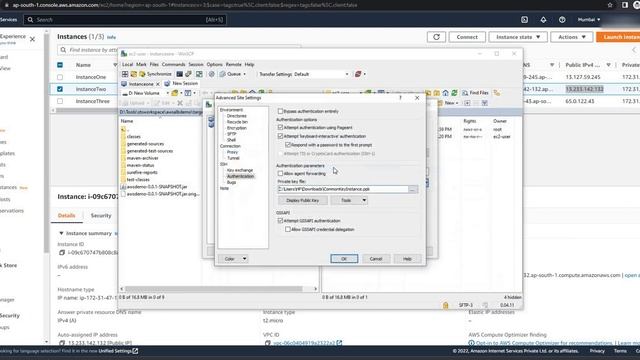Click the dialog's question mark help icon

pyautogui.click(x=400, y=98)
